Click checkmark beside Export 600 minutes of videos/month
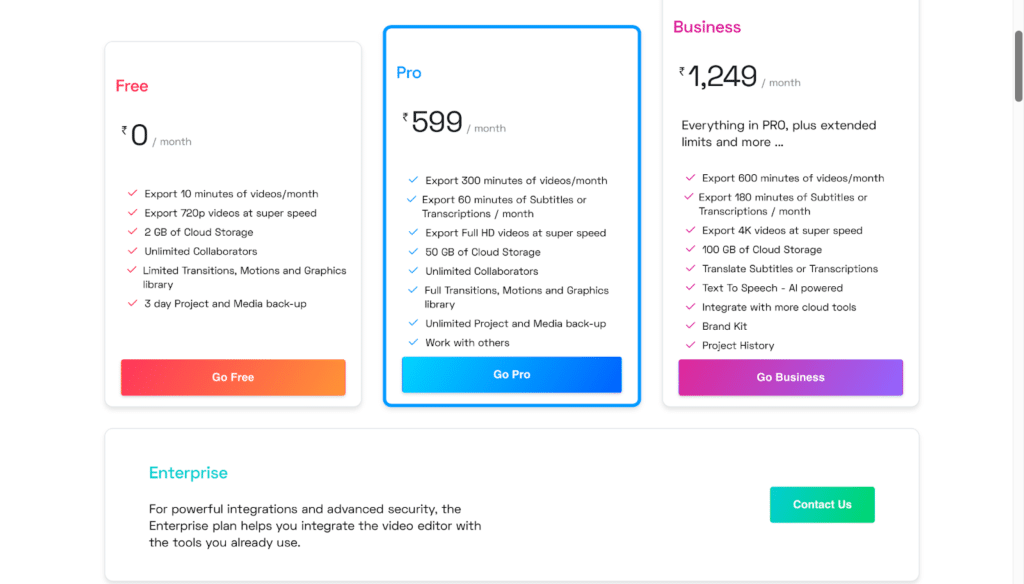 (x=689, y=177)
